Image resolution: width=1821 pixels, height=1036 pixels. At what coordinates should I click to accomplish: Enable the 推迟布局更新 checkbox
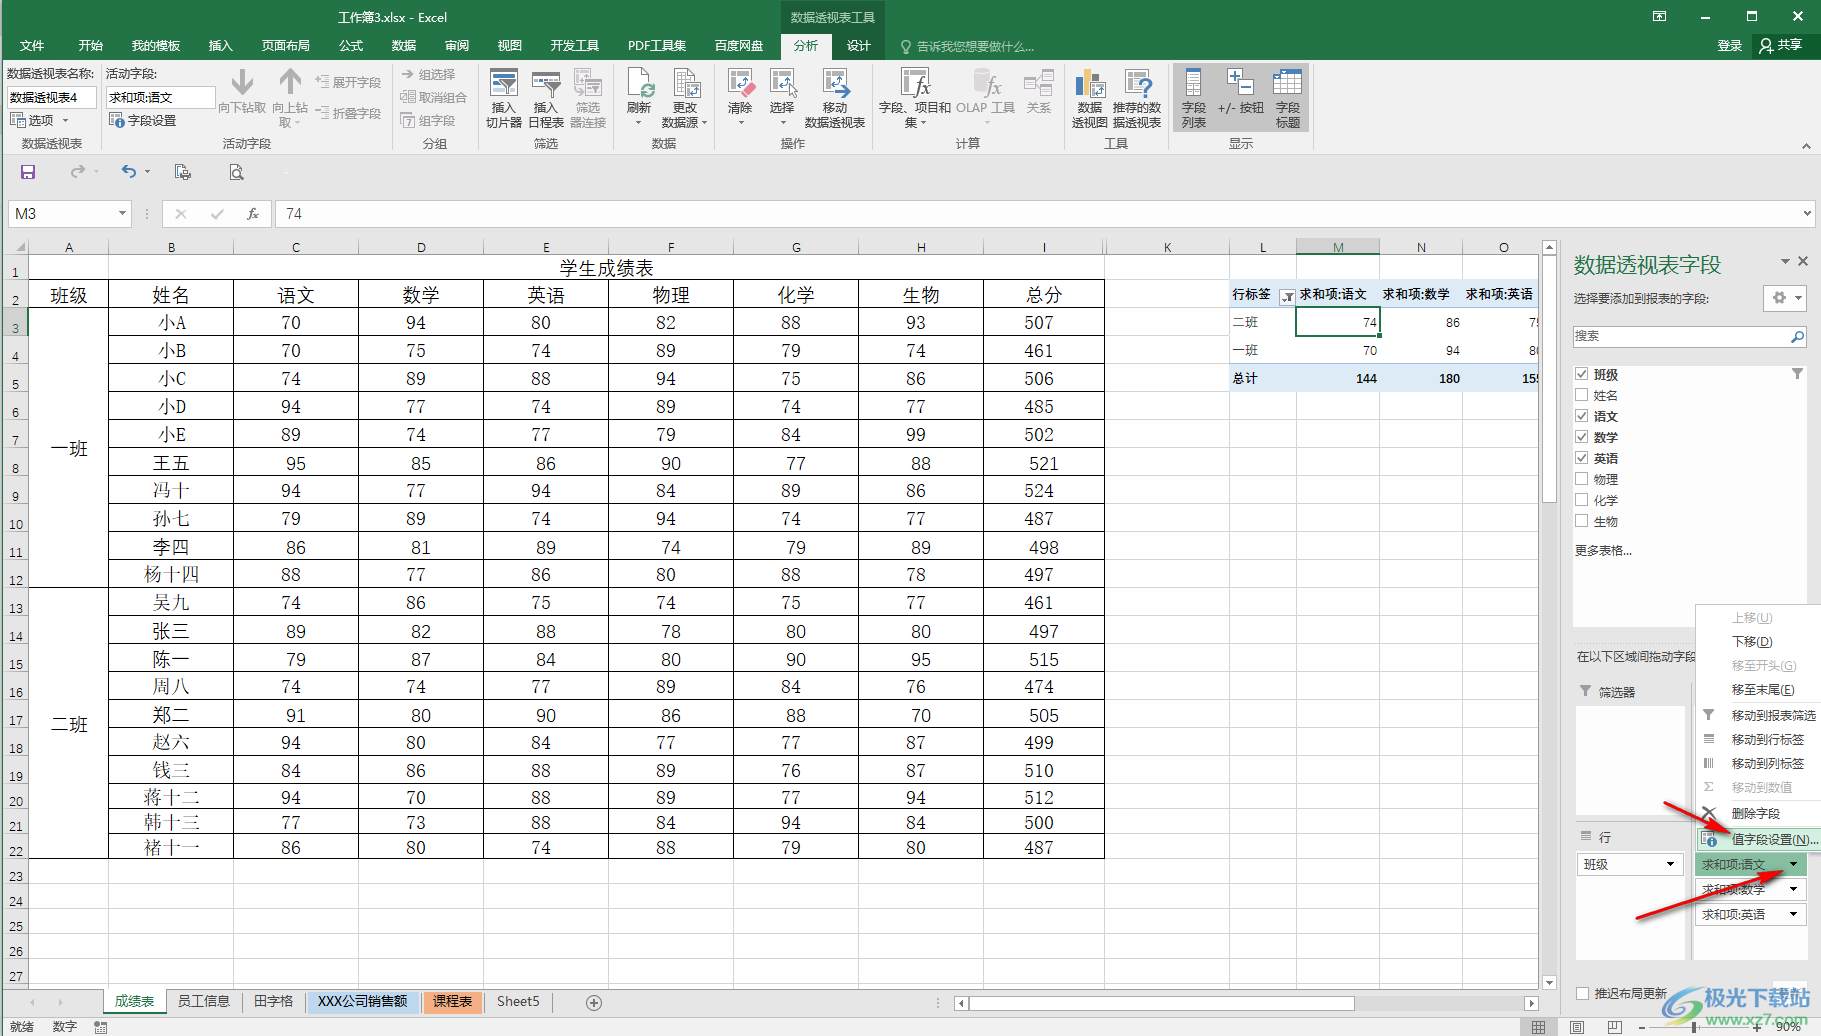(1582, 993)
